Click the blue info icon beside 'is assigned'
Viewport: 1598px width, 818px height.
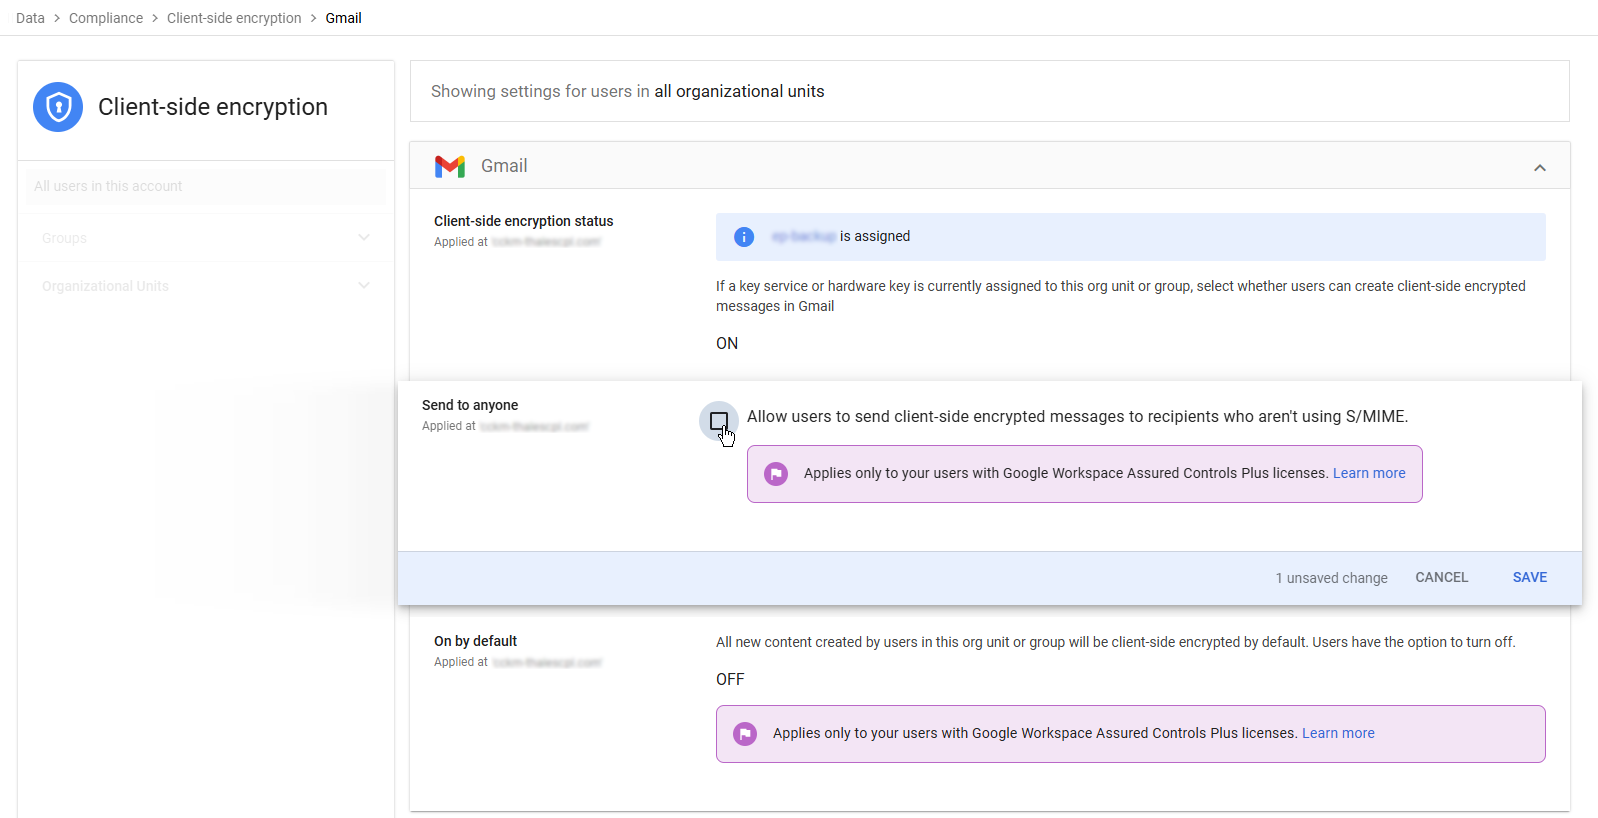[744, 237]
